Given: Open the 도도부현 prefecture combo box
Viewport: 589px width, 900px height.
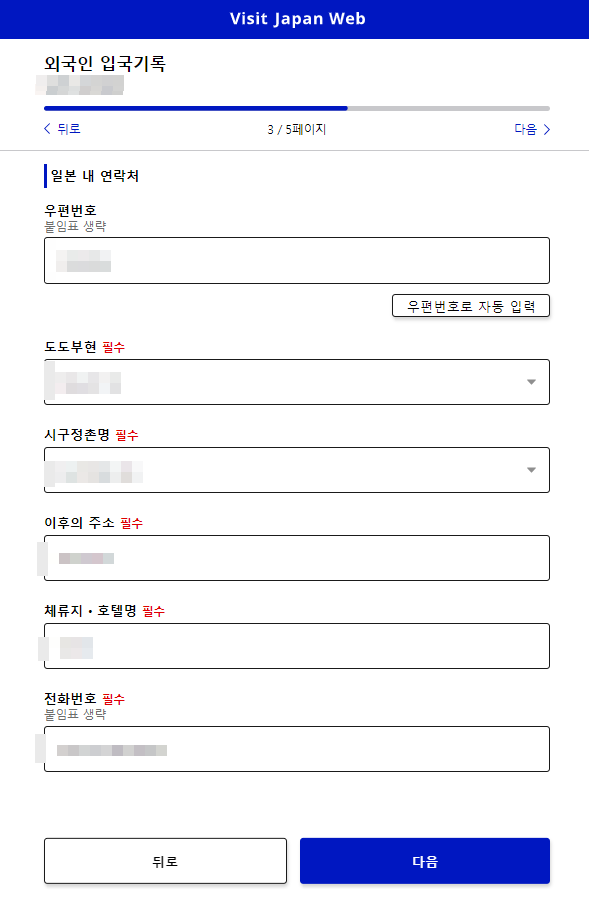Looking at the screenshot, I should coord(296,382).
